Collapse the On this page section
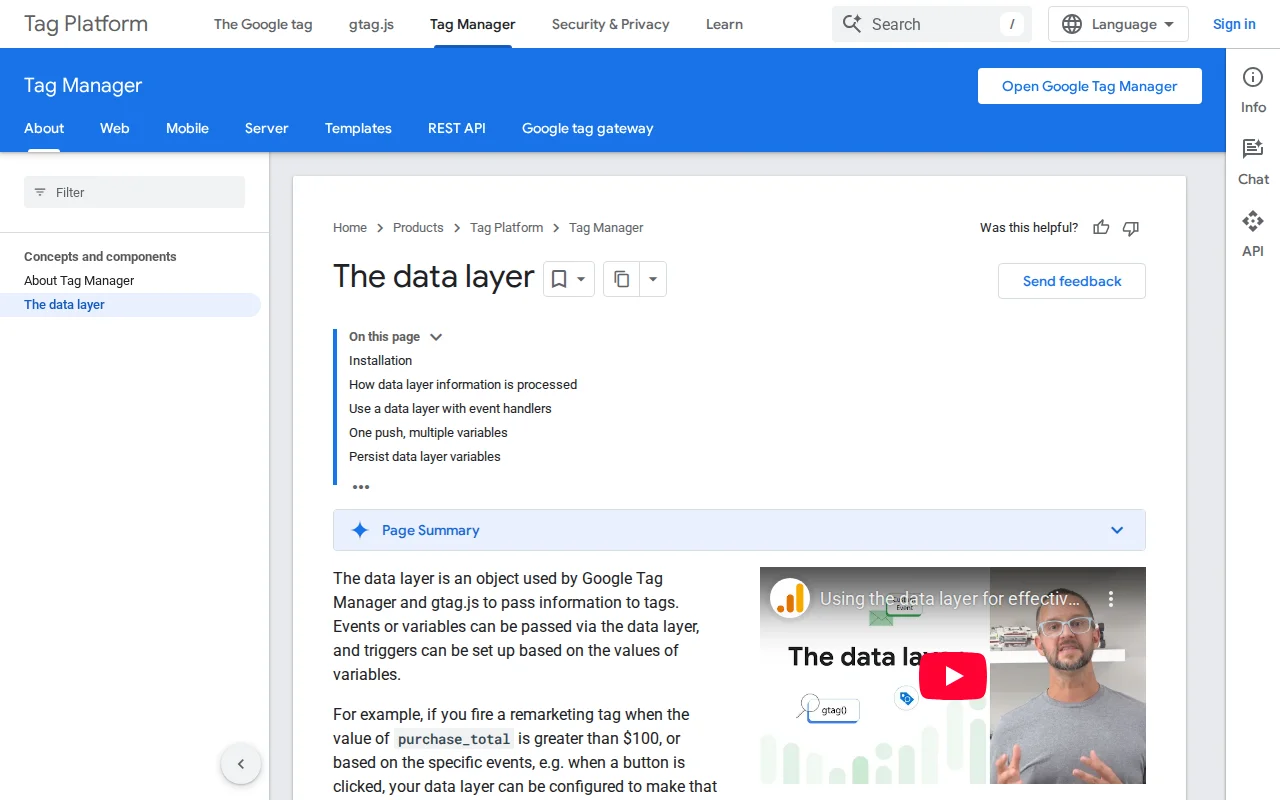 tap(435, 337)
